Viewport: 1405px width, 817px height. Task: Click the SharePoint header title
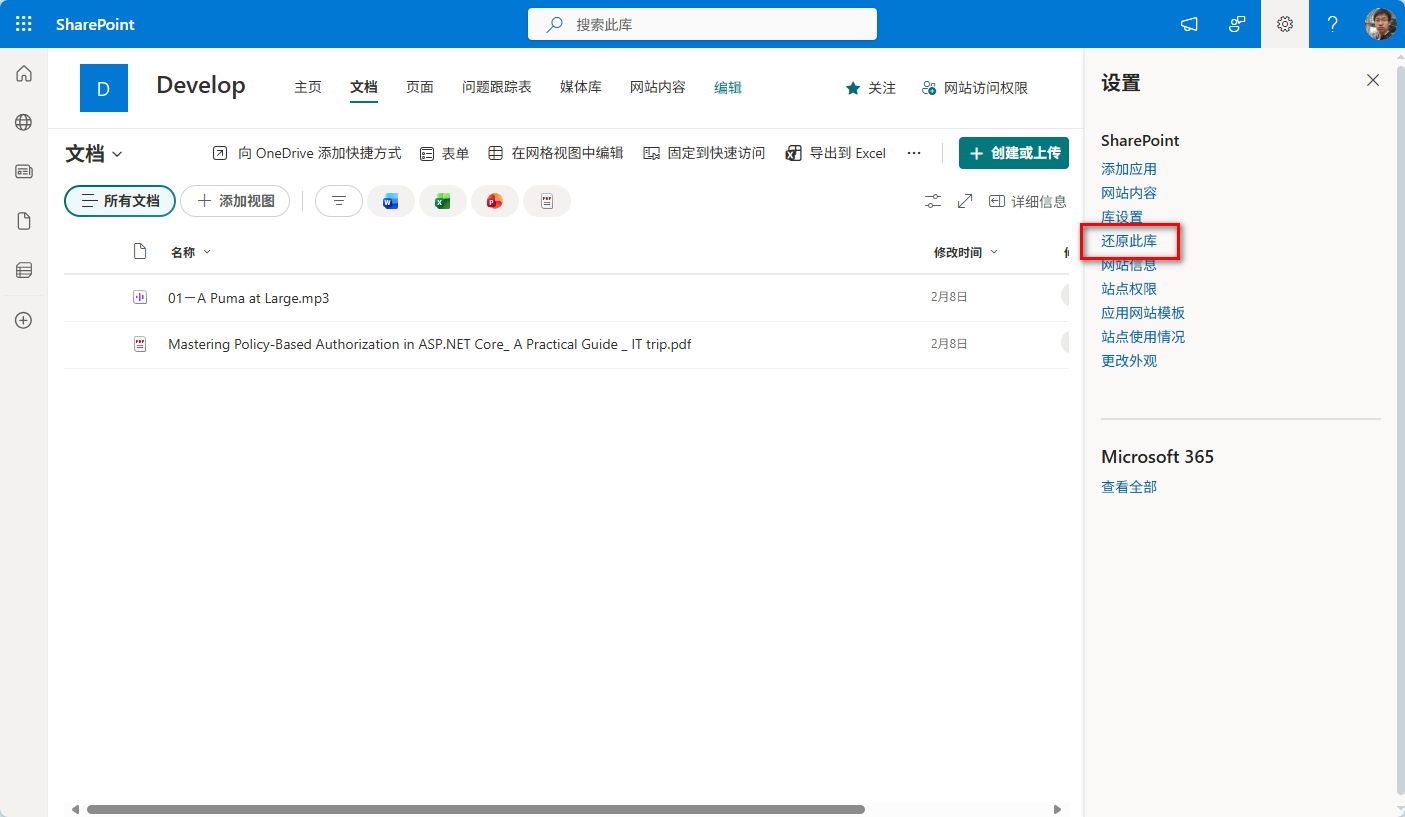coord(96,24)
